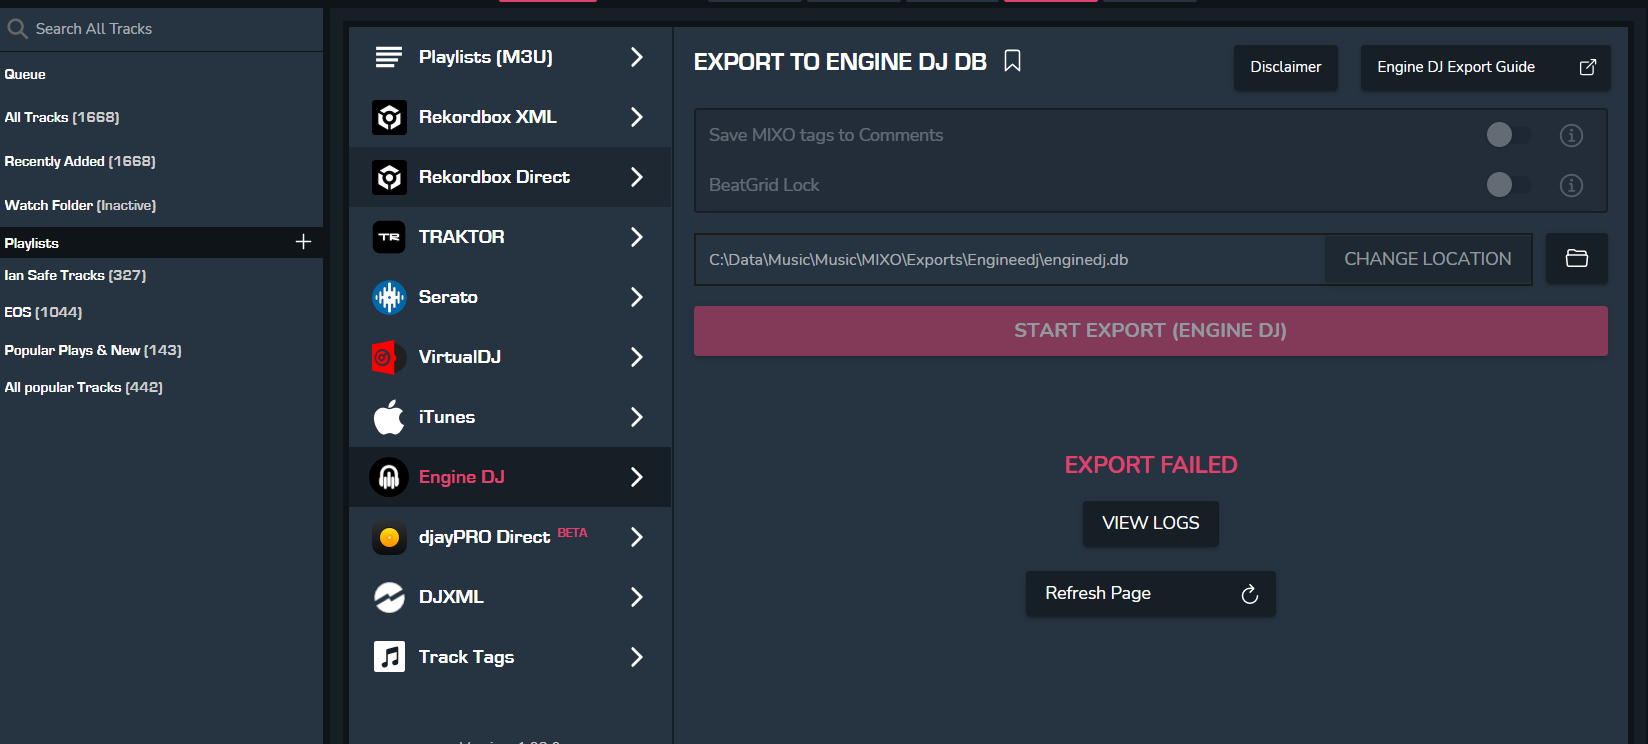Click the Engine DJ logo icon

point(389,477)
